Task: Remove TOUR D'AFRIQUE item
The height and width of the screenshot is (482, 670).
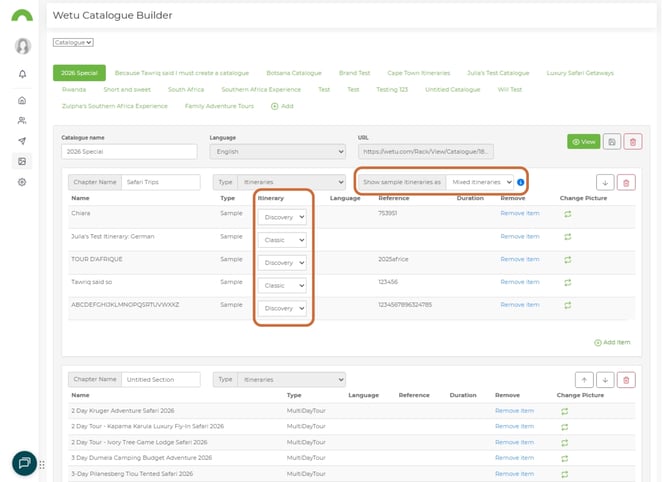Action: pos(520,259)
